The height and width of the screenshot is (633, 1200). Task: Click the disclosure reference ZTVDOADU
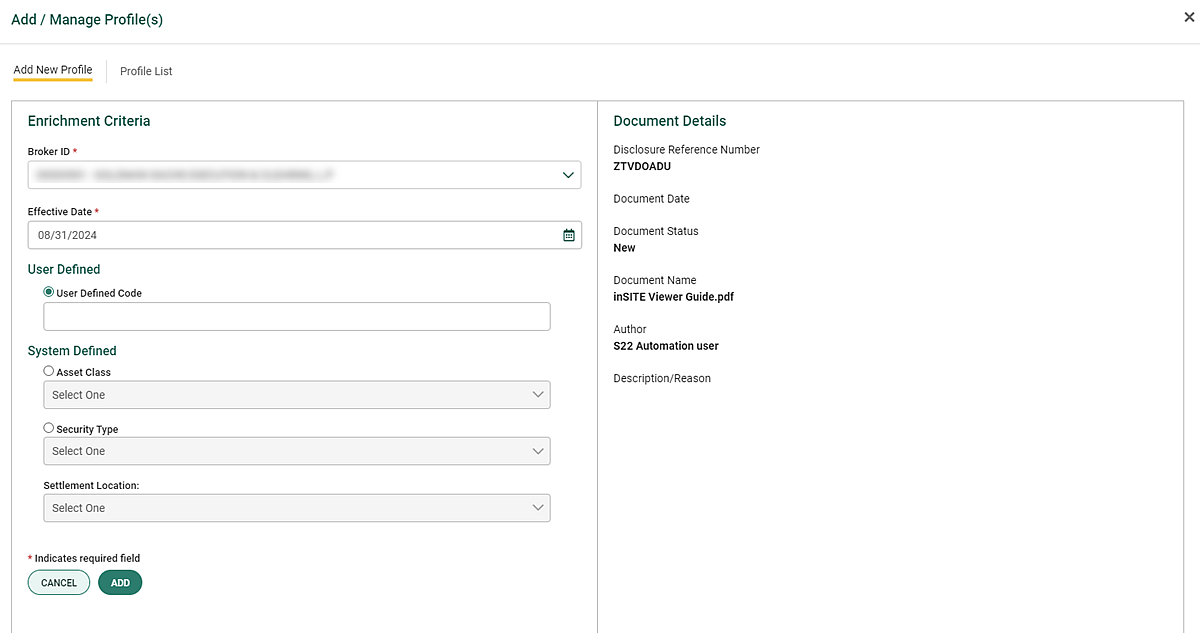tap(642, 167)
